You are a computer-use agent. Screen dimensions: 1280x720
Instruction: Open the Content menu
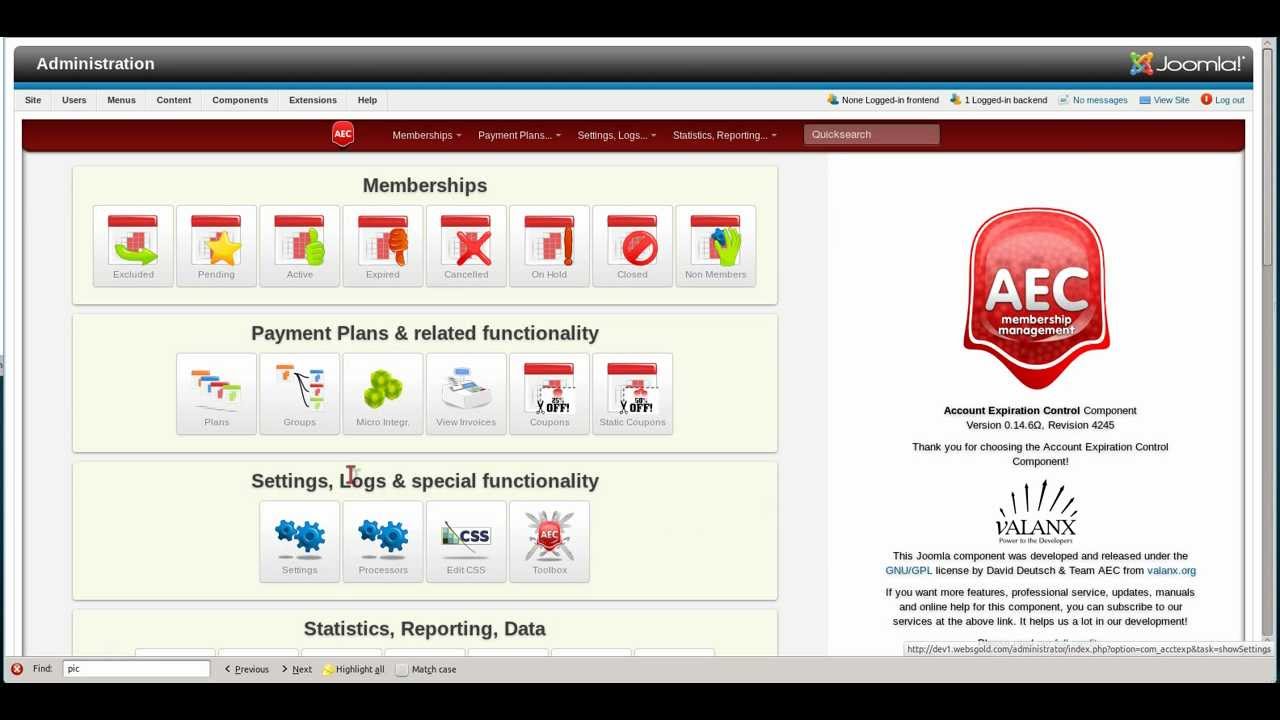click(173, 100)
